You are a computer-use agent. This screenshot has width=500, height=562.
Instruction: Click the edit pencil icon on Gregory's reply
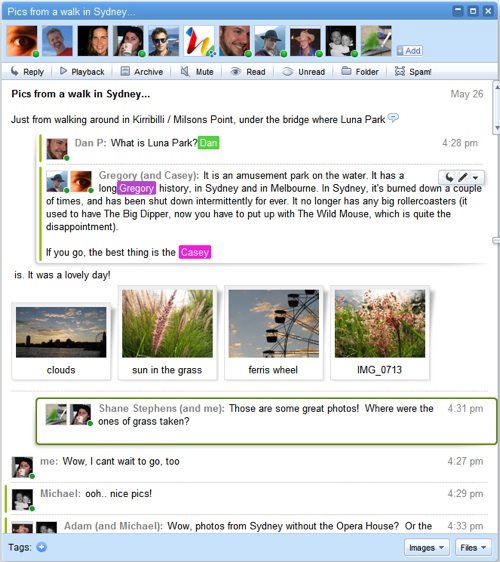(x=463, y=177)
